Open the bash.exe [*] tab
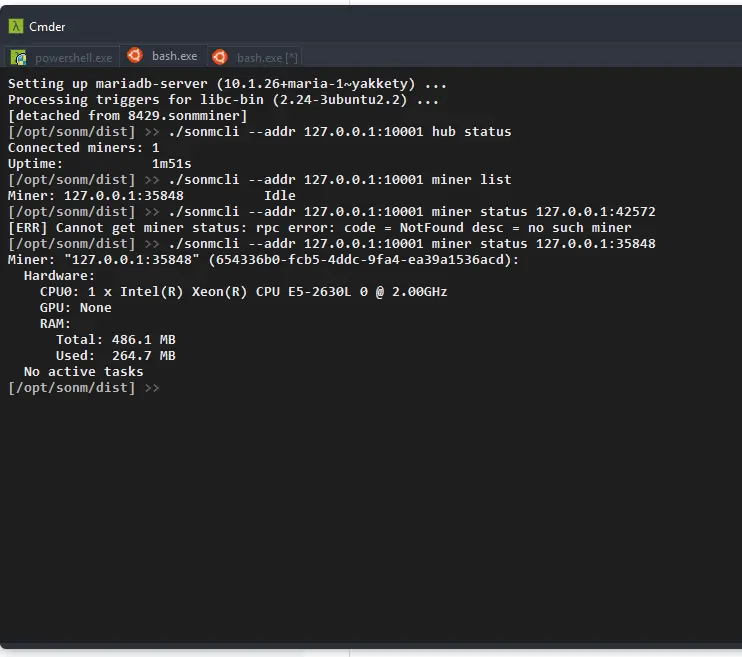The width and height of the screenshot is (742, 657). point(254,57)
